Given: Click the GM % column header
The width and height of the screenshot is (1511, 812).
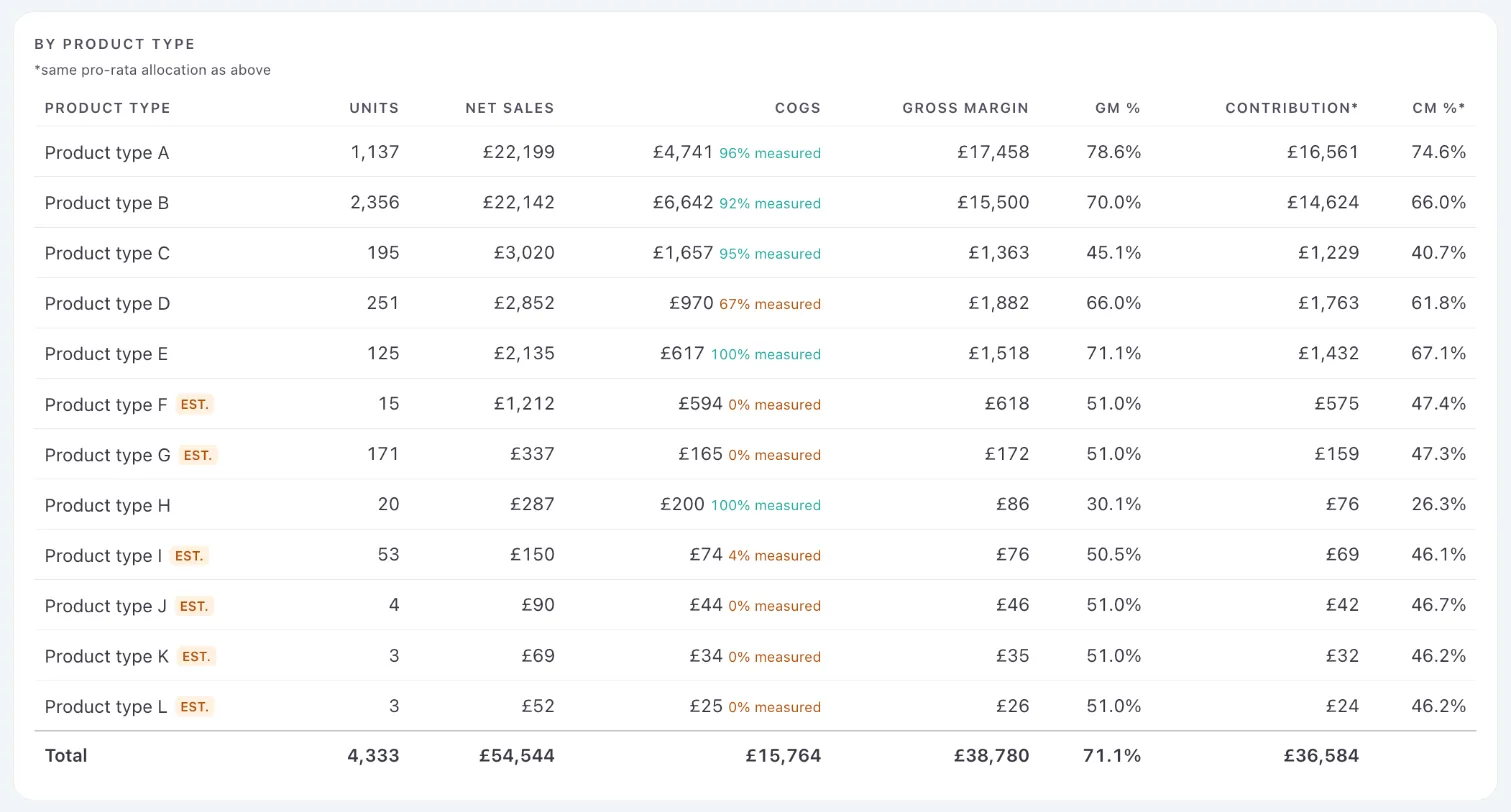Looking at the screenshot, I should tap(1118, 108).
